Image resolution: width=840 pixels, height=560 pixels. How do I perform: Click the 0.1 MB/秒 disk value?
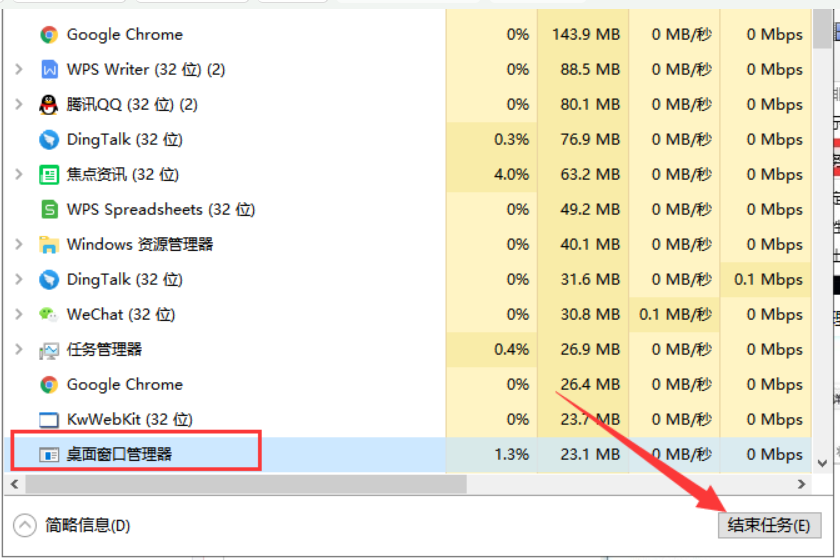coord(675,315)
